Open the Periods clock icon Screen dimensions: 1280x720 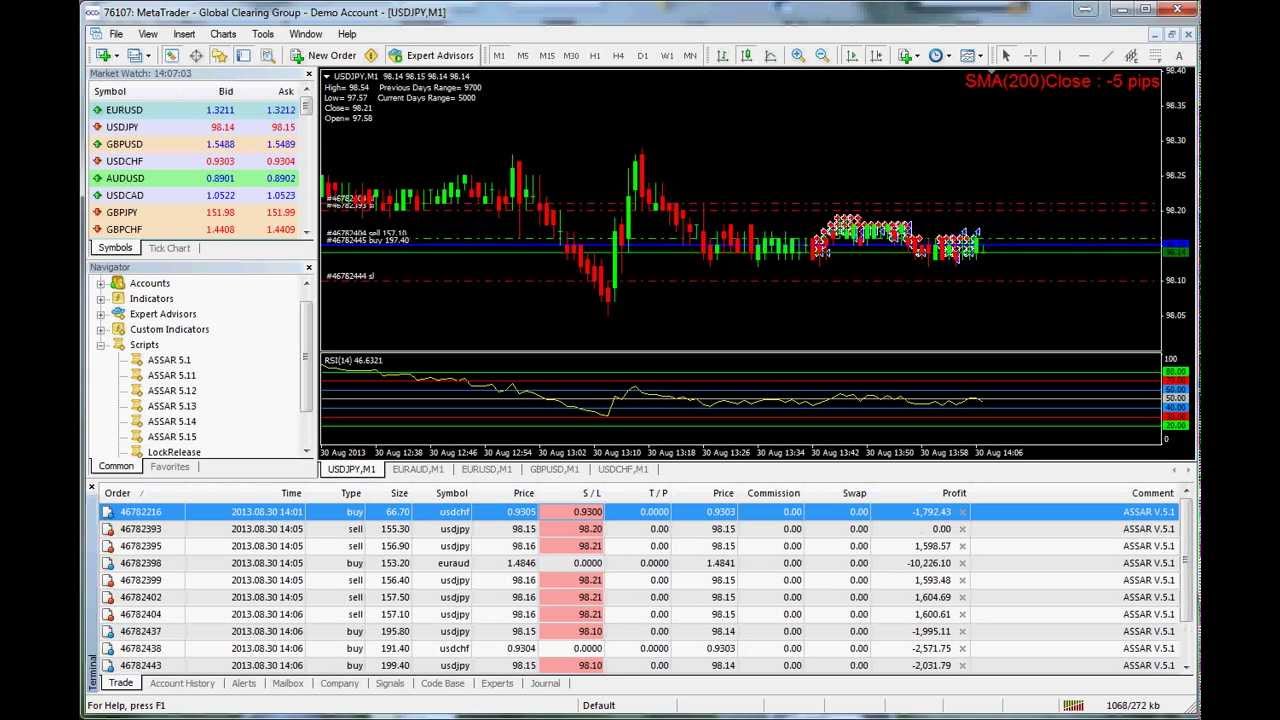(935, 56)
